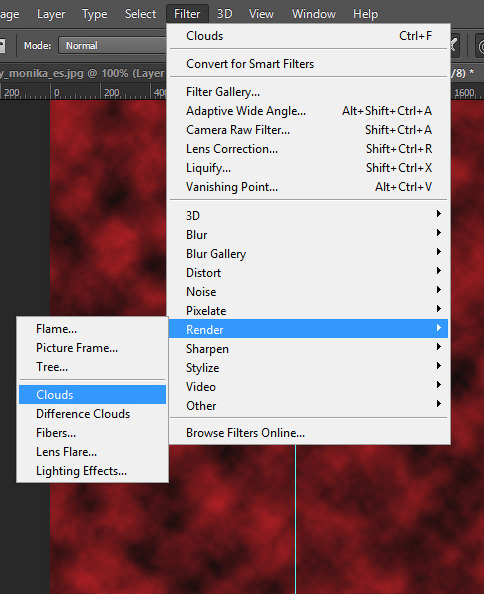
Task: Choose Browse Filters Online
Action: click(x=309, y=433)
